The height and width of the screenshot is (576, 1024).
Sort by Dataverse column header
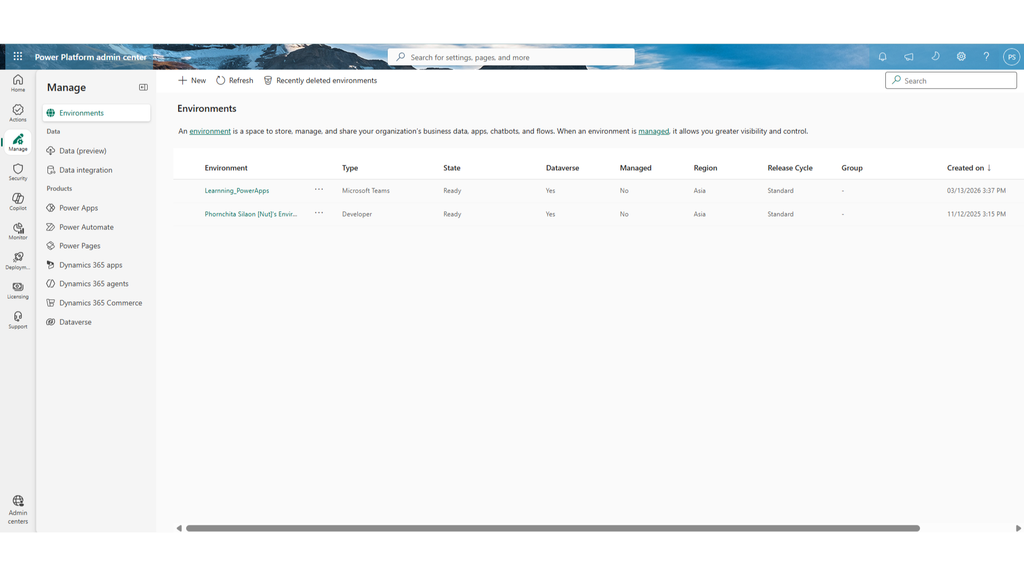pos(562,168)
